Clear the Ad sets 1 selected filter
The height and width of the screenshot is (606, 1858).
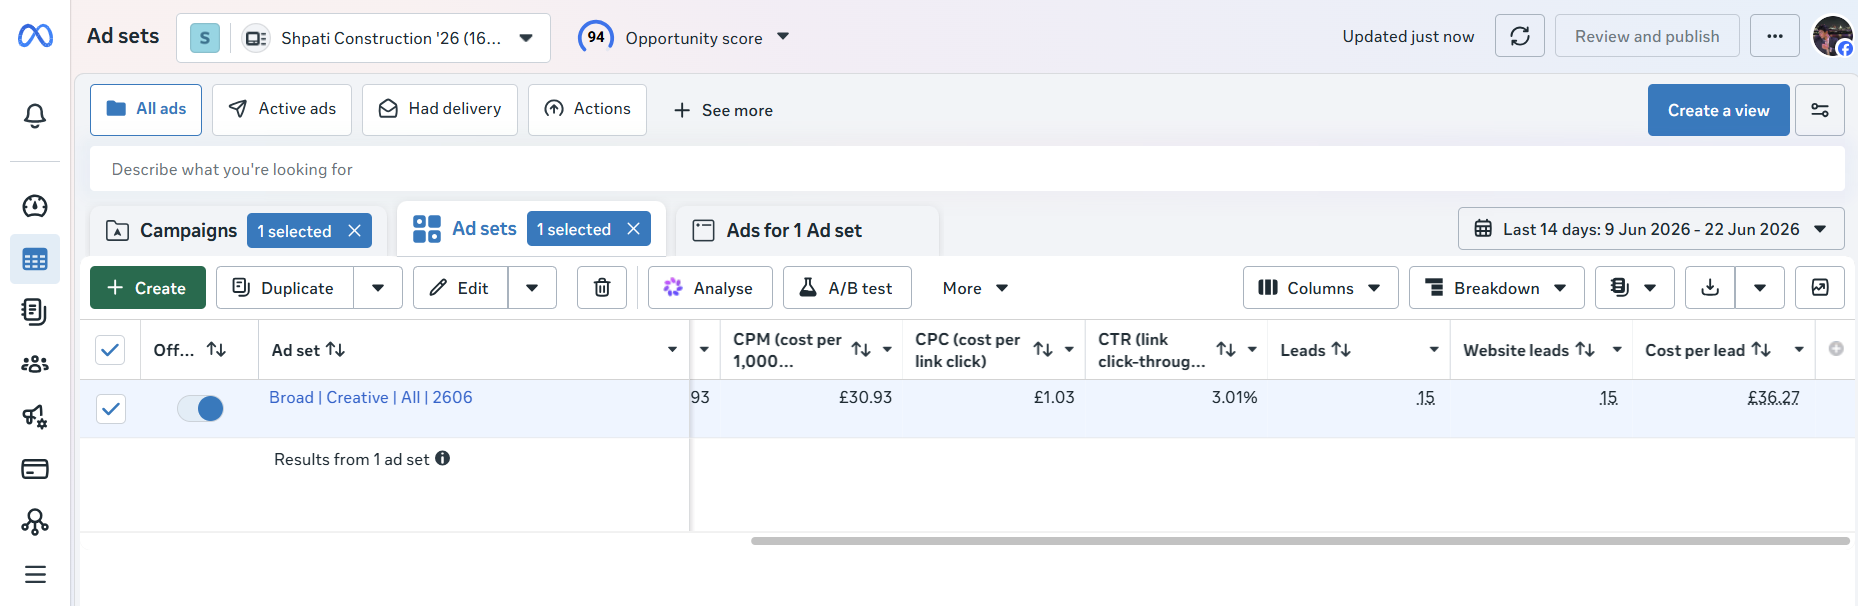(633, 229)
